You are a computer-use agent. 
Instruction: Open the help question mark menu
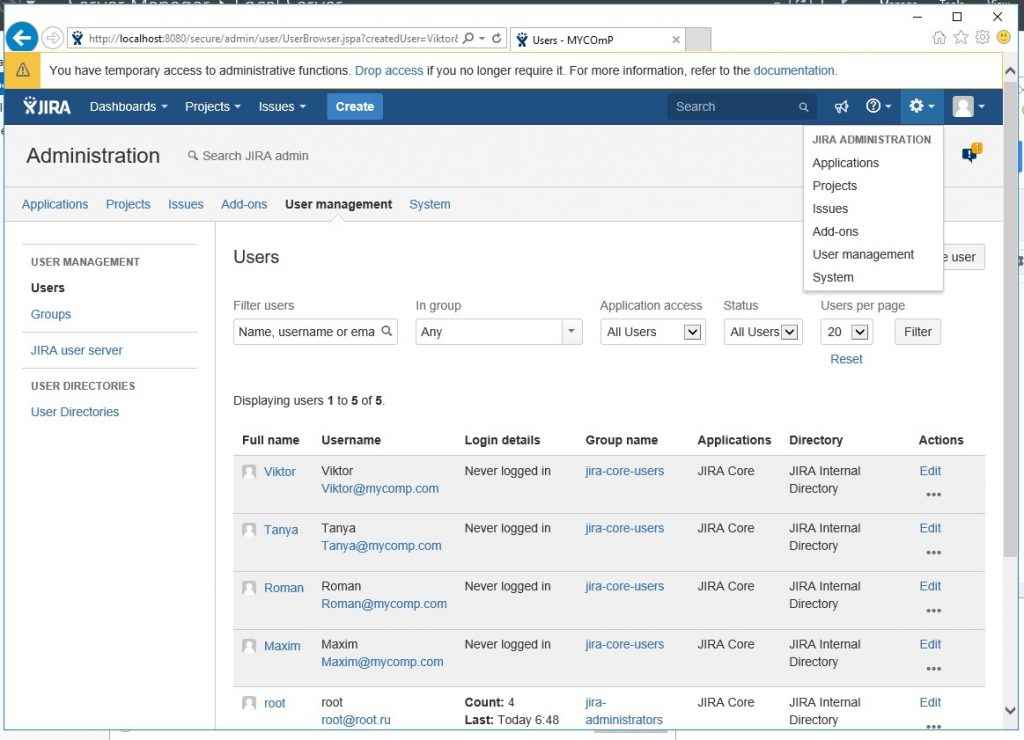tap(878, 106)
